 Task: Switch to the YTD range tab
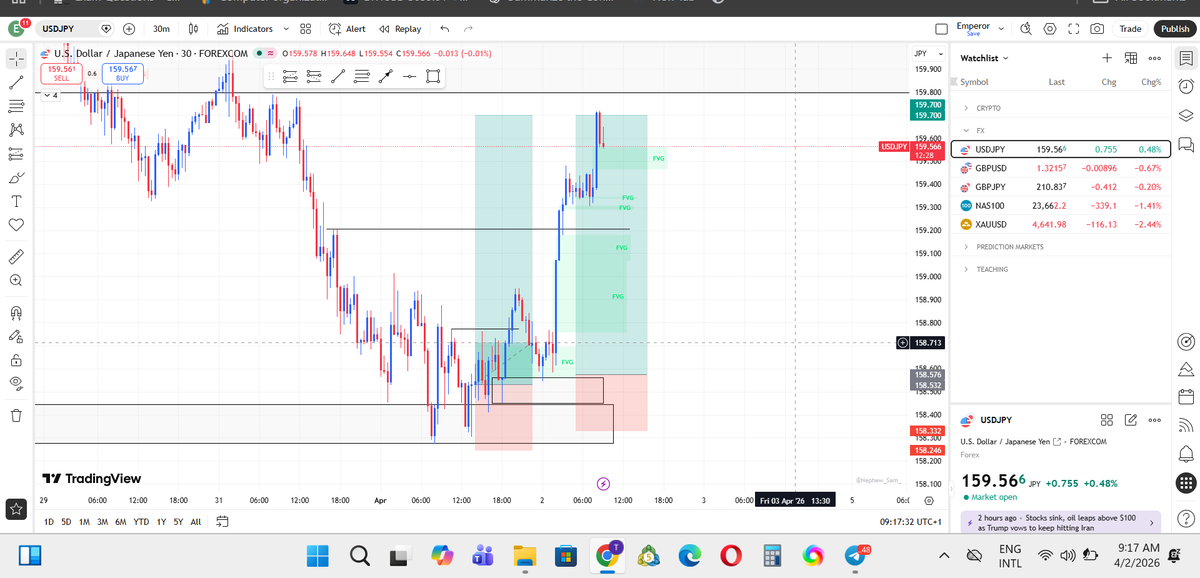coord(140,522)
